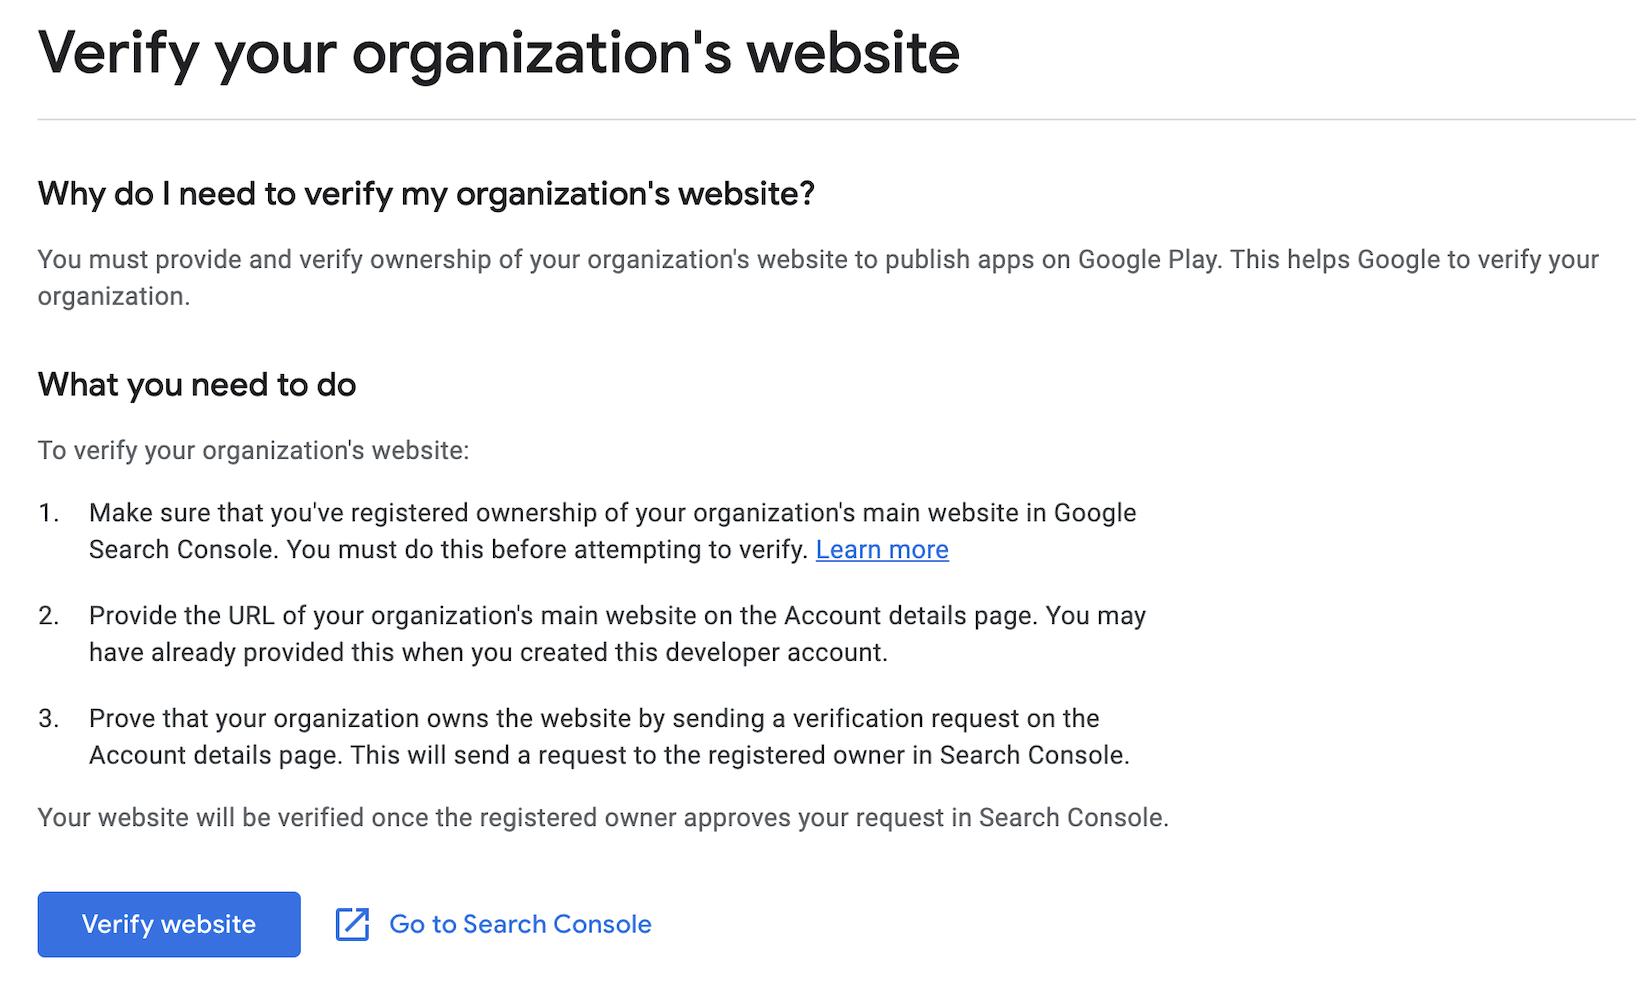Viewport: 1636px width, 990px height.
Task: Click the Verify website button
Action: click(169, 924)
